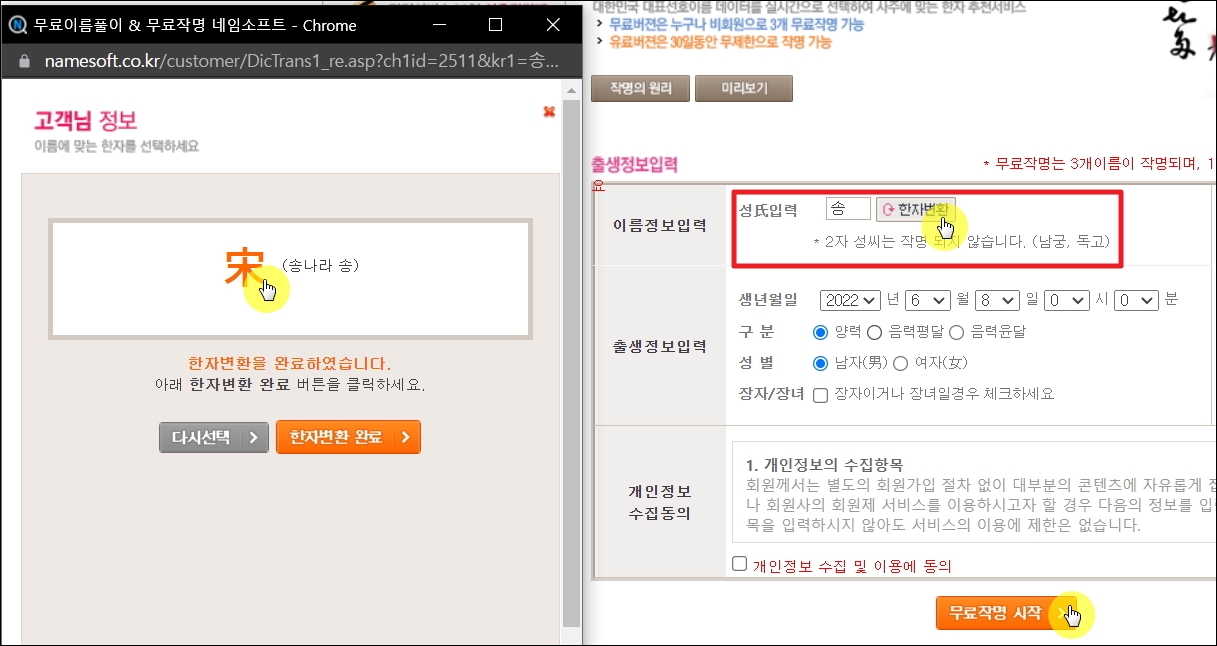Open the 작명의 원리 button
Screen dimensions: 1217x646
tap(640, 88)
